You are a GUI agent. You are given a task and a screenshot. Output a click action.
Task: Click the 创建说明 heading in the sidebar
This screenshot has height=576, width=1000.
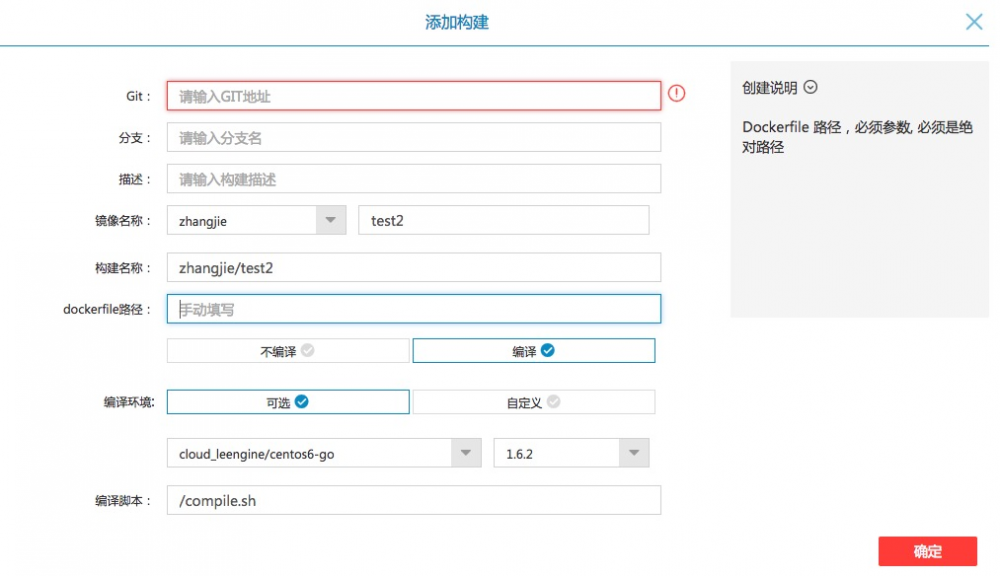770,88
